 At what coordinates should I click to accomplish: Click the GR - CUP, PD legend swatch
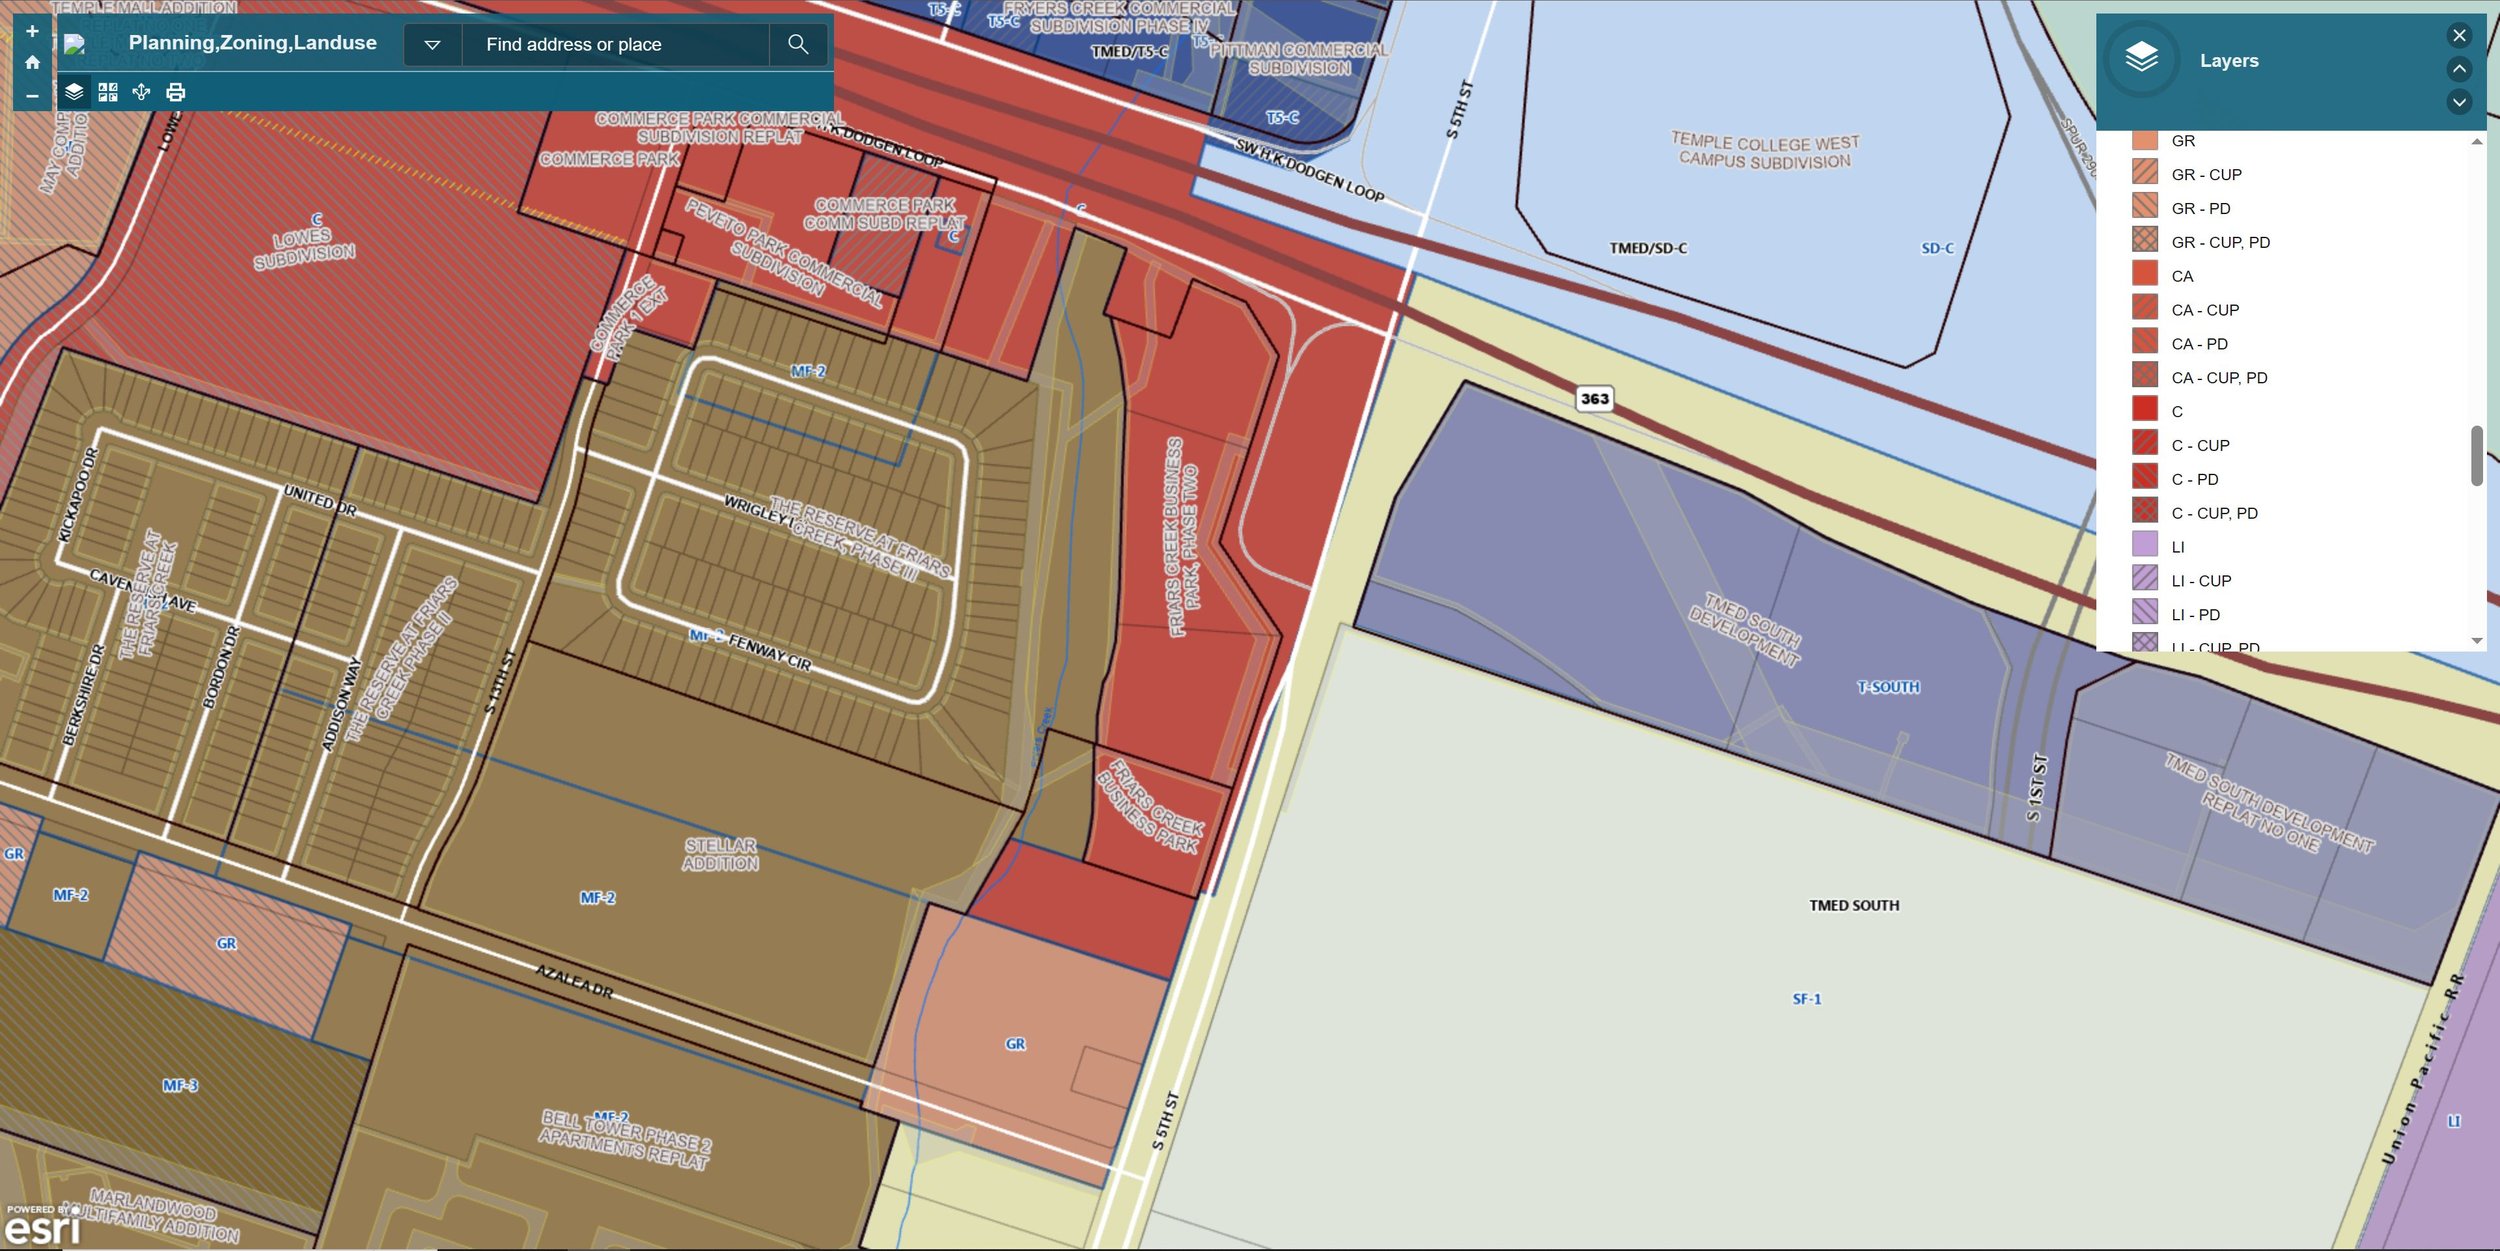(2145, 240)
